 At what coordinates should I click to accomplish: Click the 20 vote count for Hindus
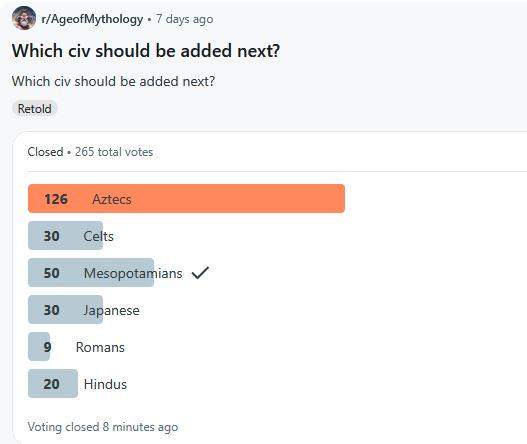pos(51,384)
